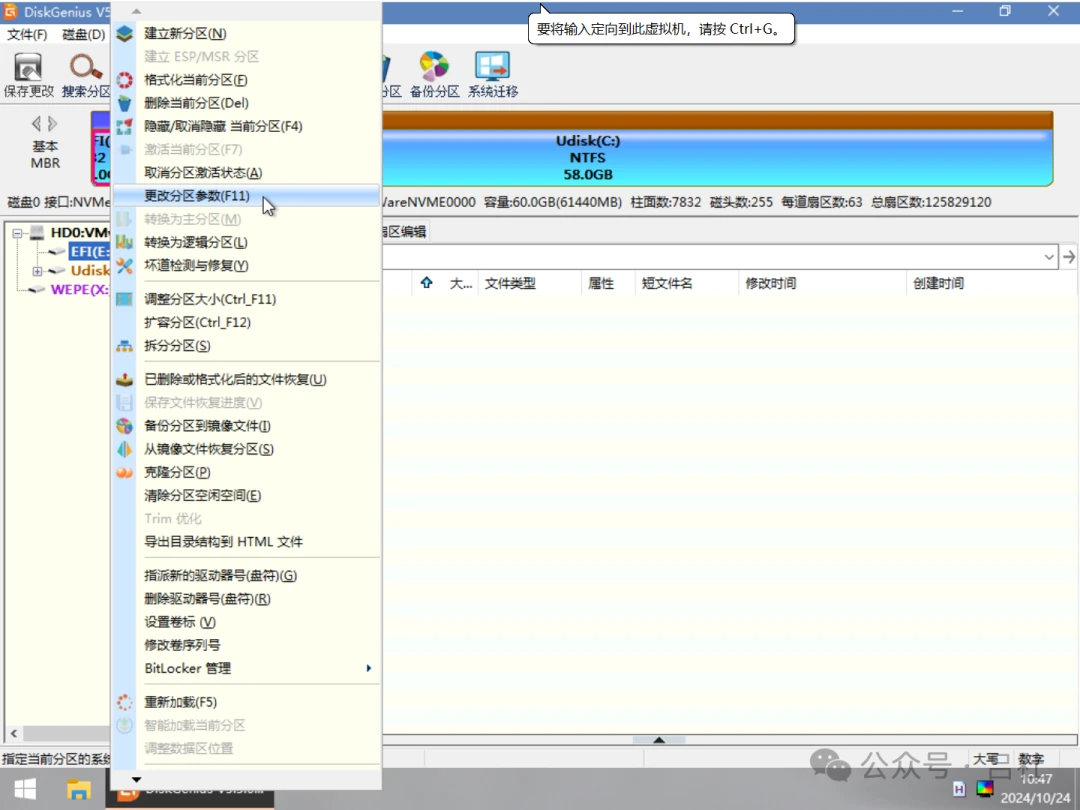Sort by 文件类型 column header
The image size is (1080, 810).
510,284
